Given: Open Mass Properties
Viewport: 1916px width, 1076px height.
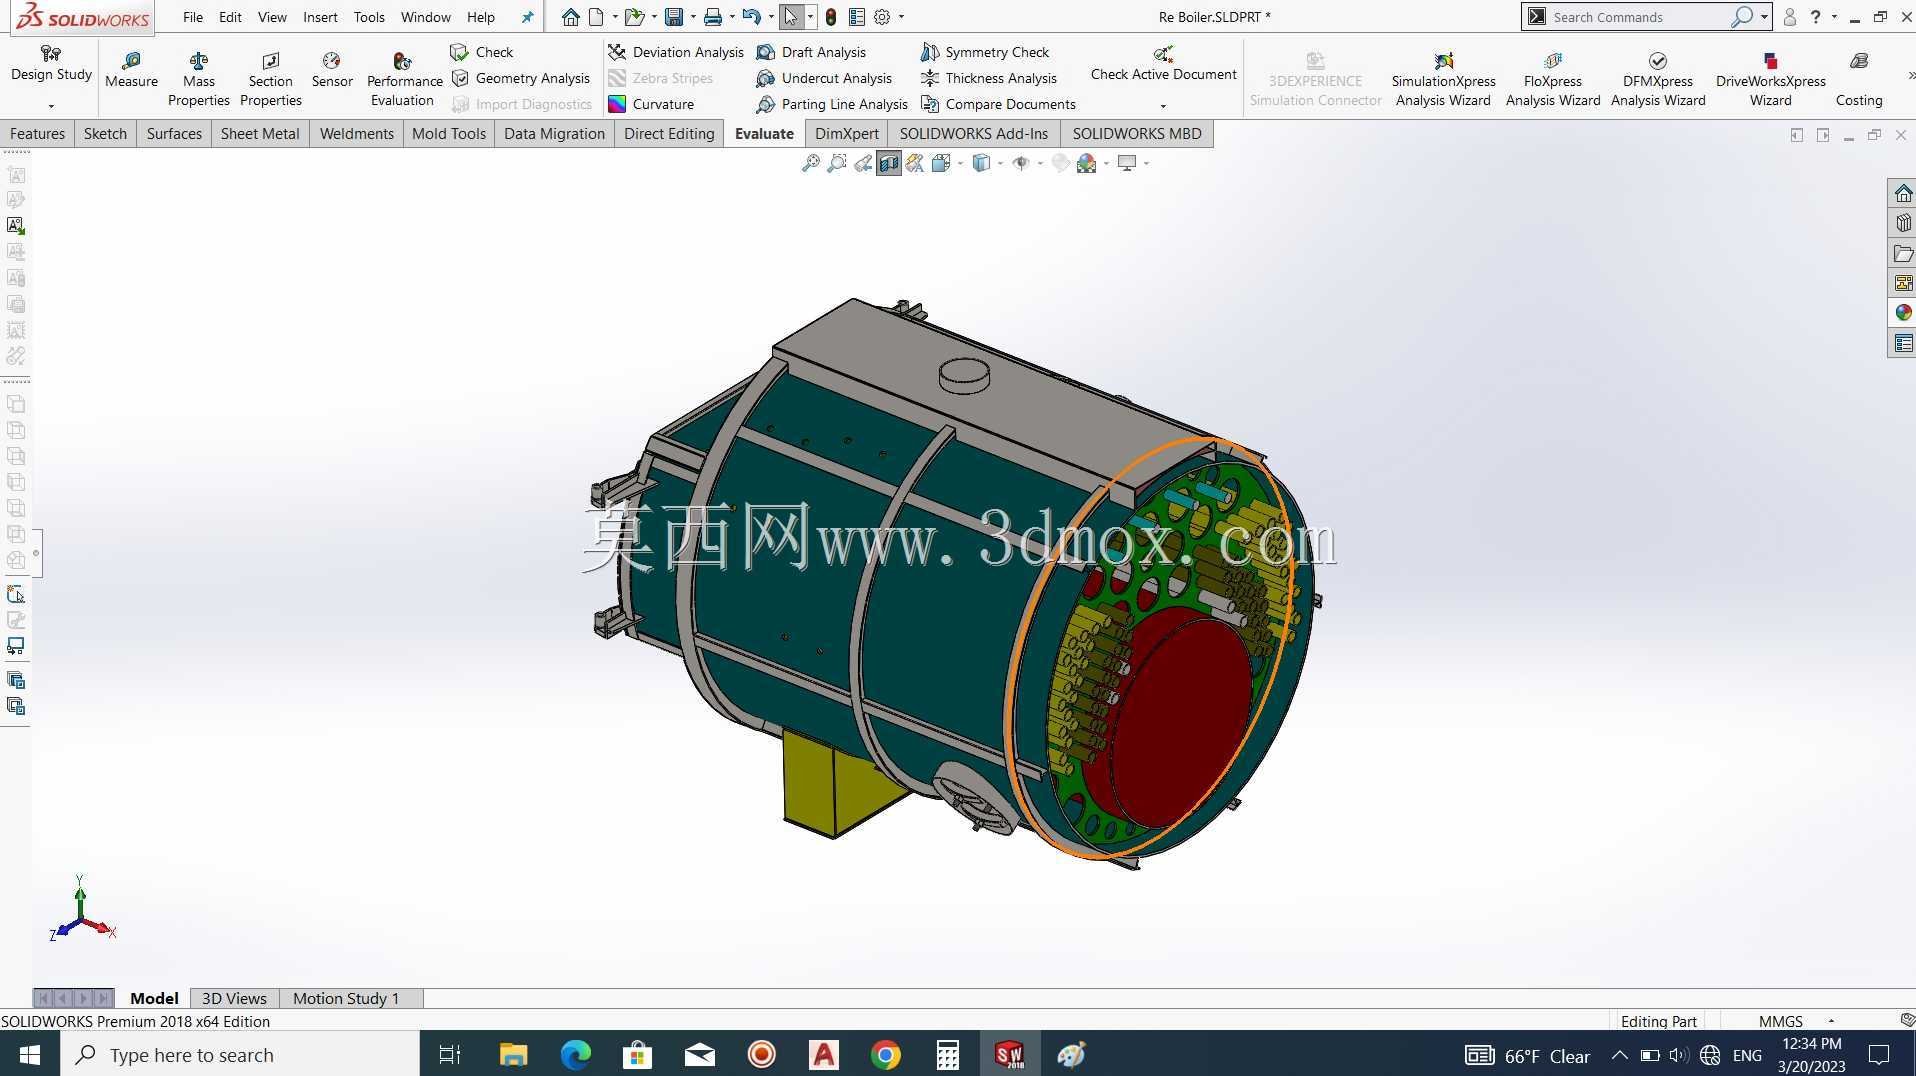Looking at the screenshot, I should [x=198, y=79].
